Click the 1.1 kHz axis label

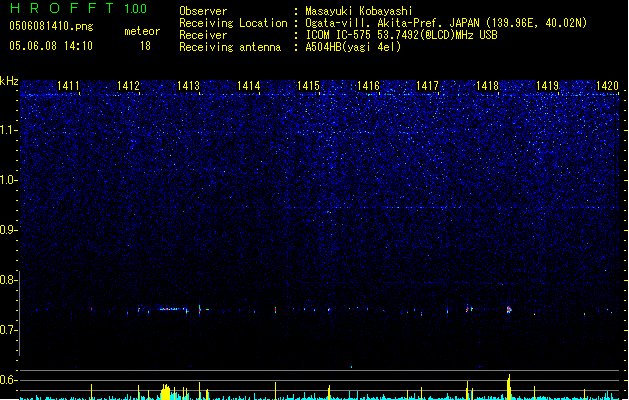(x=9, y=130)
